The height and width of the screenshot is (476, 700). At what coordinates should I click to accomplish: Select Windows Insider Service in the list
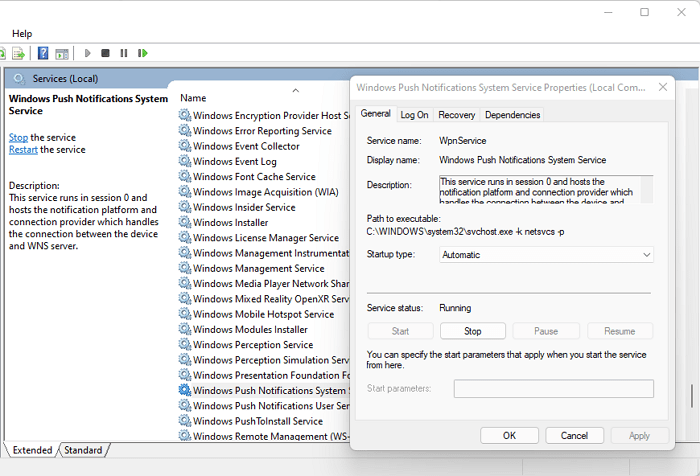click(244, 207)
